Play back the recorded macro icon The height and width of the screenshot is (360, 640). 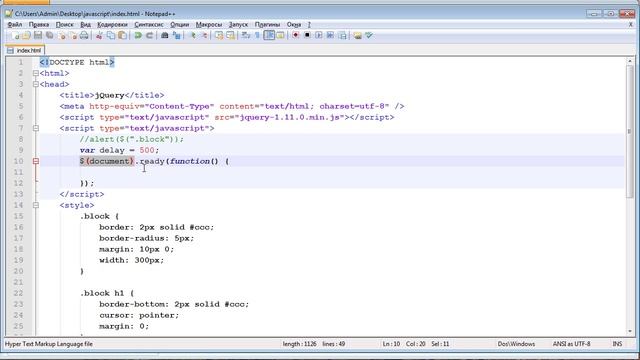click(319, 36)
